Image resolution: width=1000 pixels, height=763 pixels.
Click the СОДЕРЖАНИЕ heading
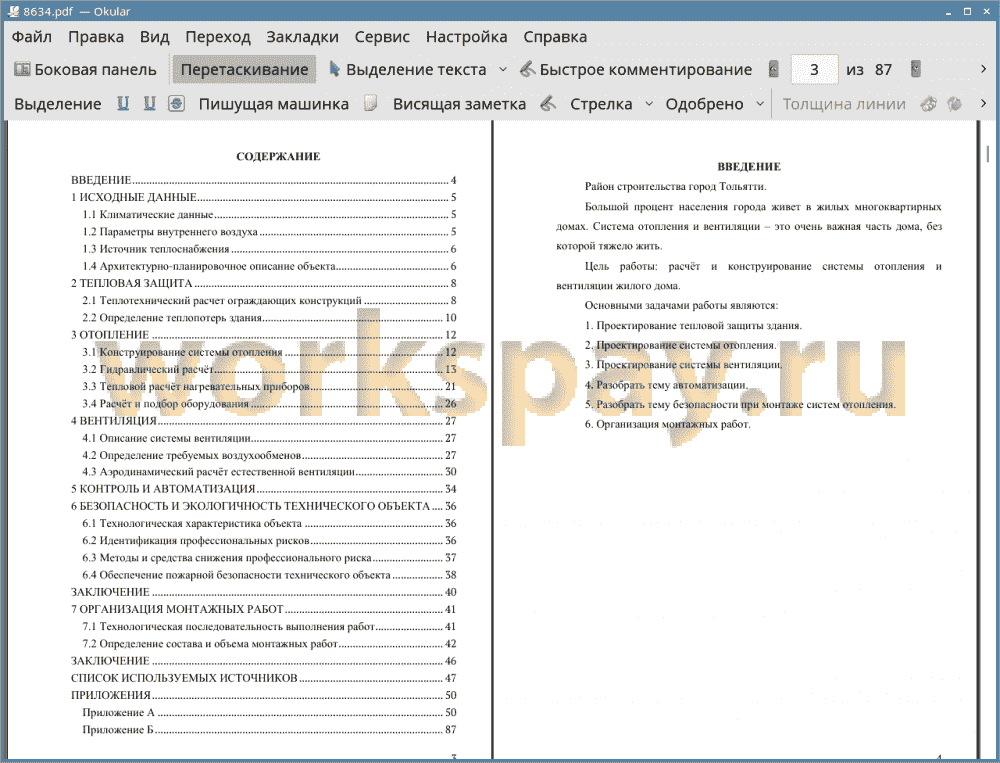(x=278, y=157)
